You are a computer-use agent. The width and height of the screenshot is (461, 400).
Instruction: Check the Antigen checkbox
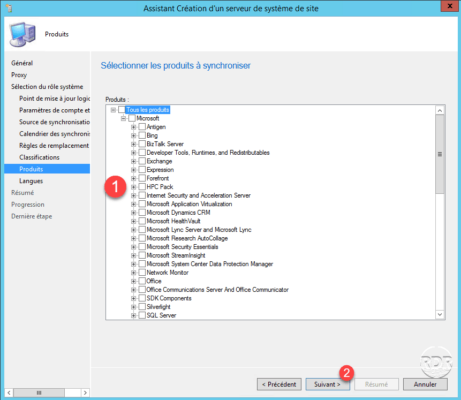pos(142,127)
